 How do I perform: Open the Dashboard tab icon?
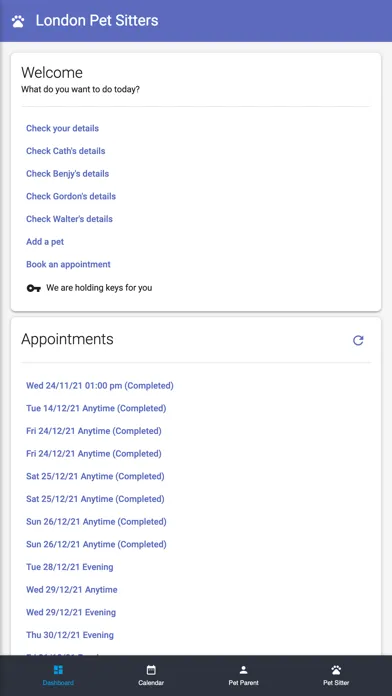click(58, 669)
